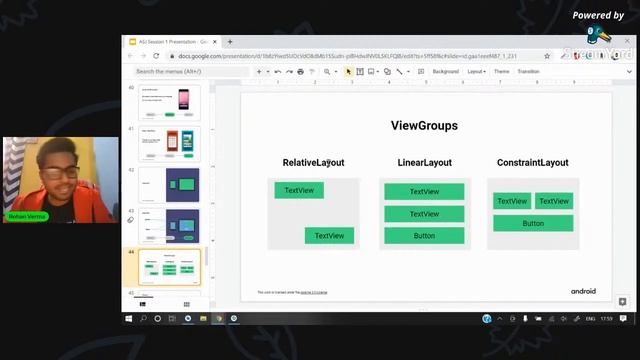Open File Explorer from the taskbar
Screen dimensions: 640x360
203,318
